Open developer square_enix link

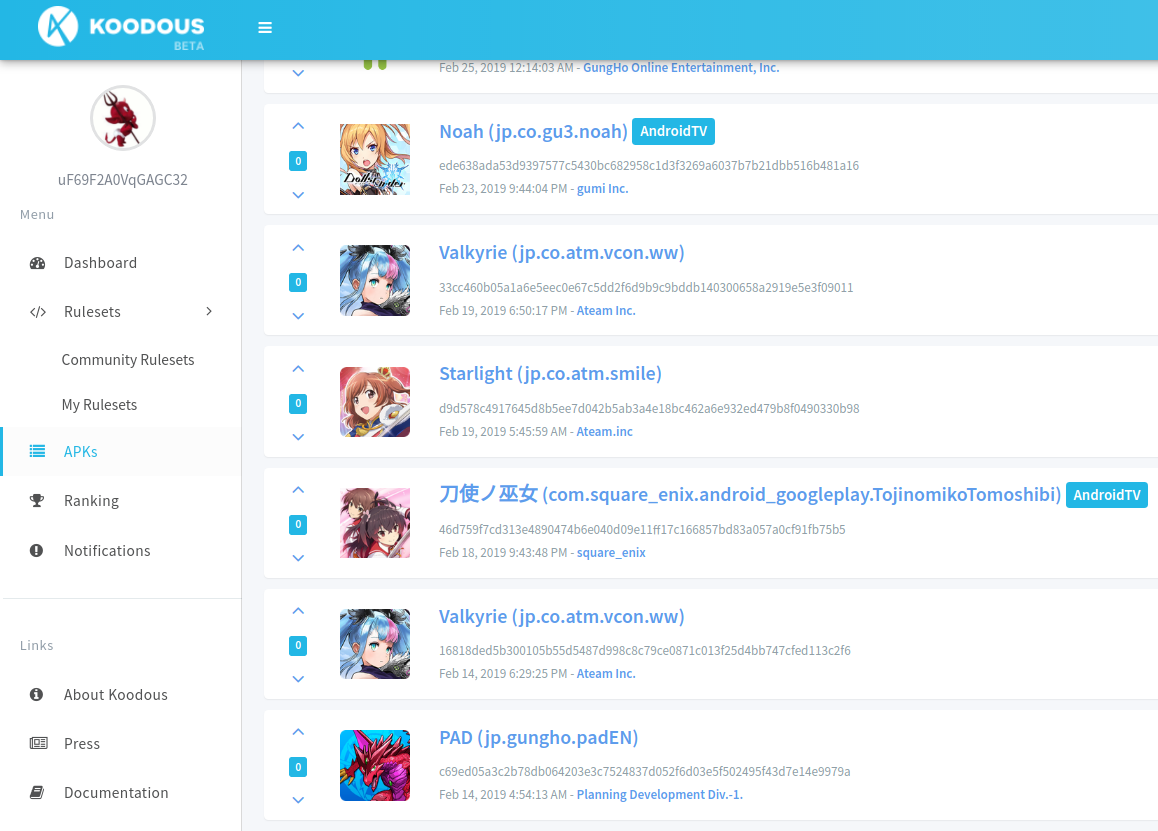tap(611, 553)
